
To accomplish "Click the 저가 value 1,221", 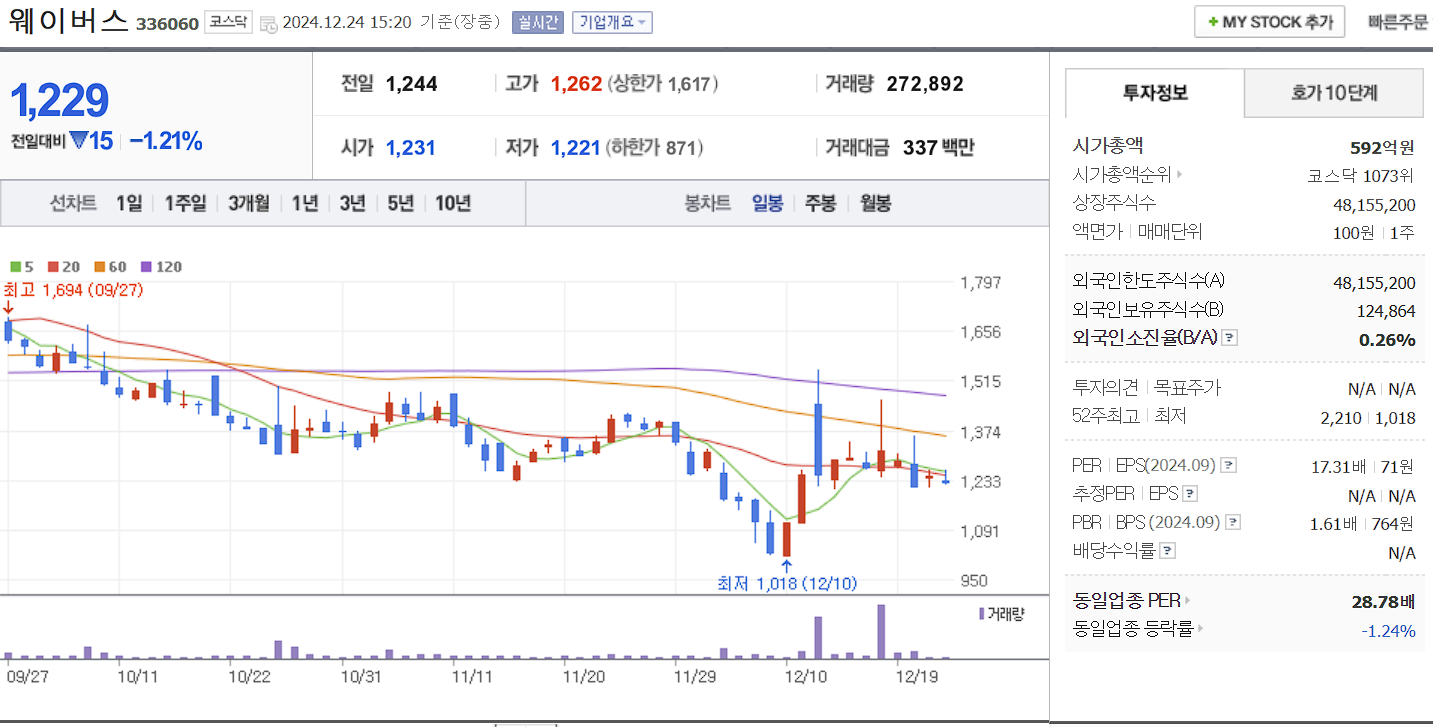I will click(575, 148).
